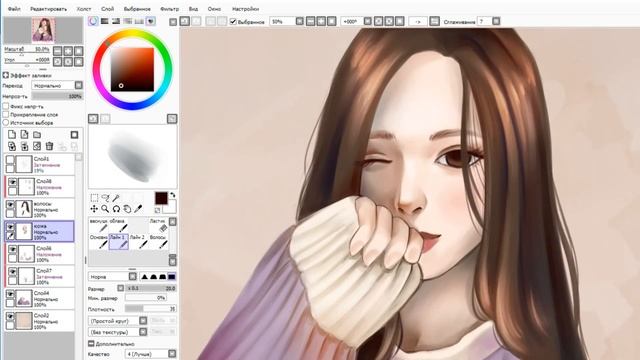Select the zoom magnifier tool

click(105, 209)
